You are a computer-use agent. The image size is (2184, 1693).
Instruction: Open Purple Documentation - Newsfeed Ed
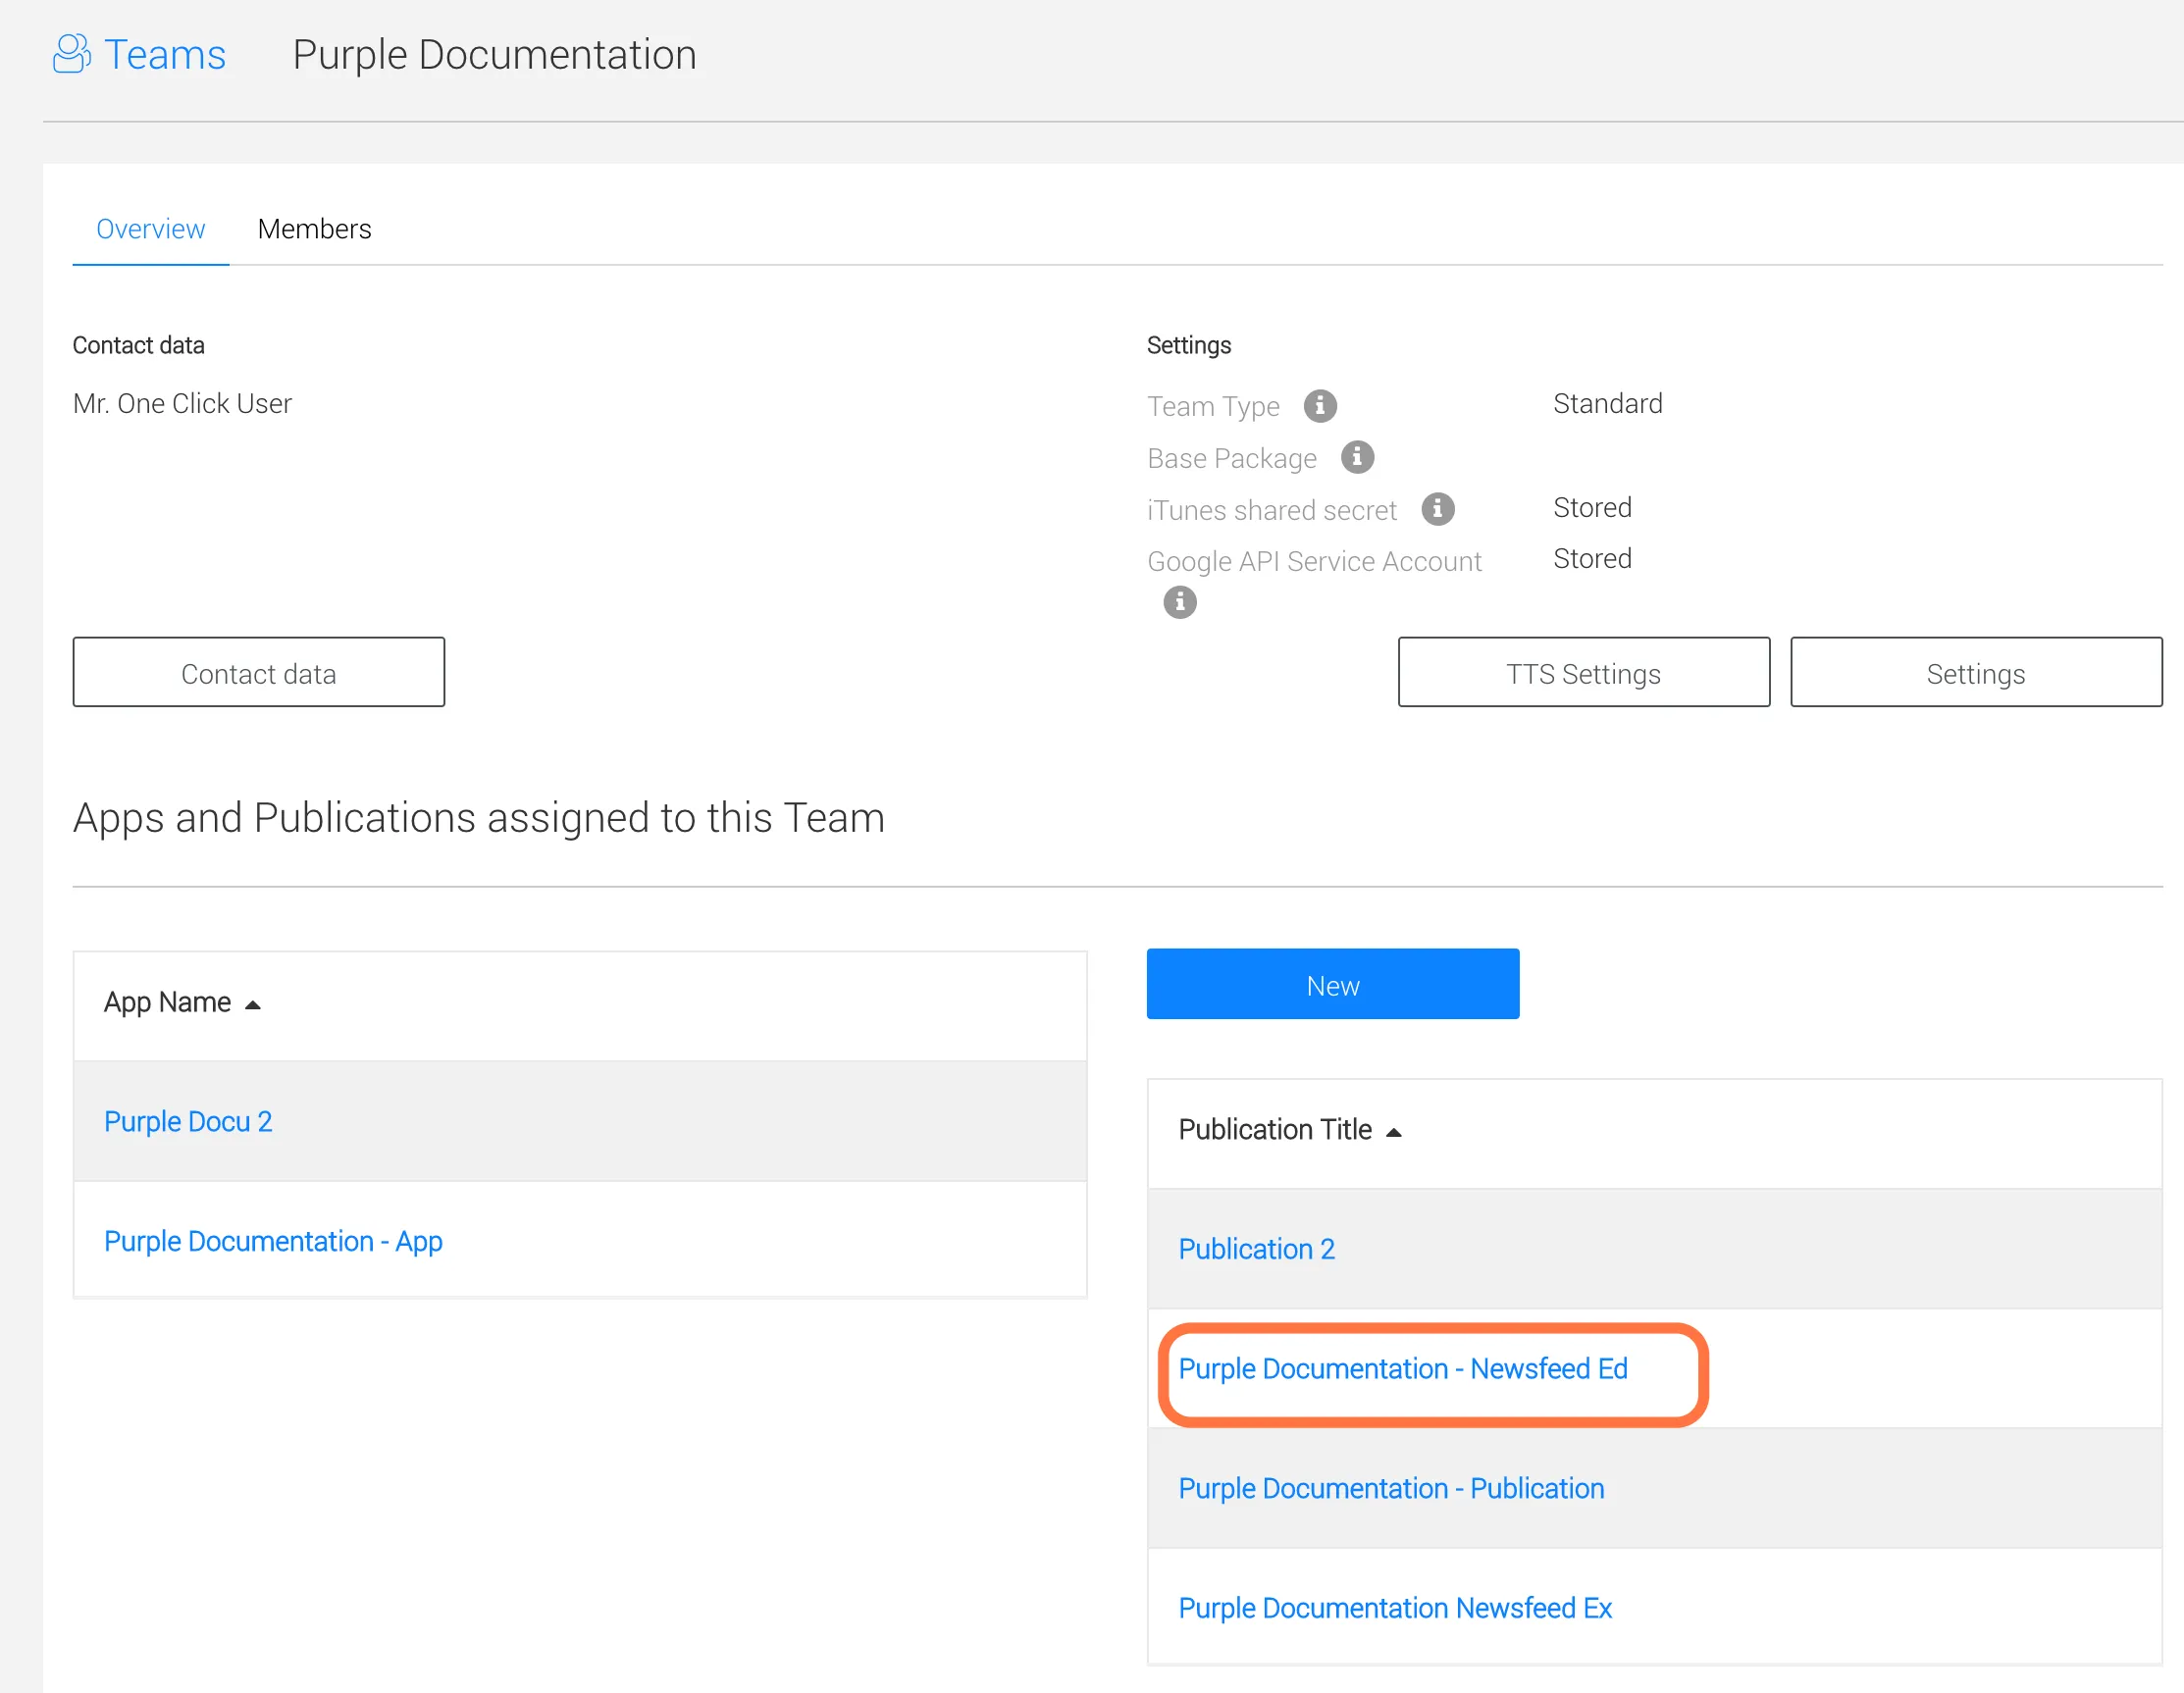[x=1403, y=1369]
